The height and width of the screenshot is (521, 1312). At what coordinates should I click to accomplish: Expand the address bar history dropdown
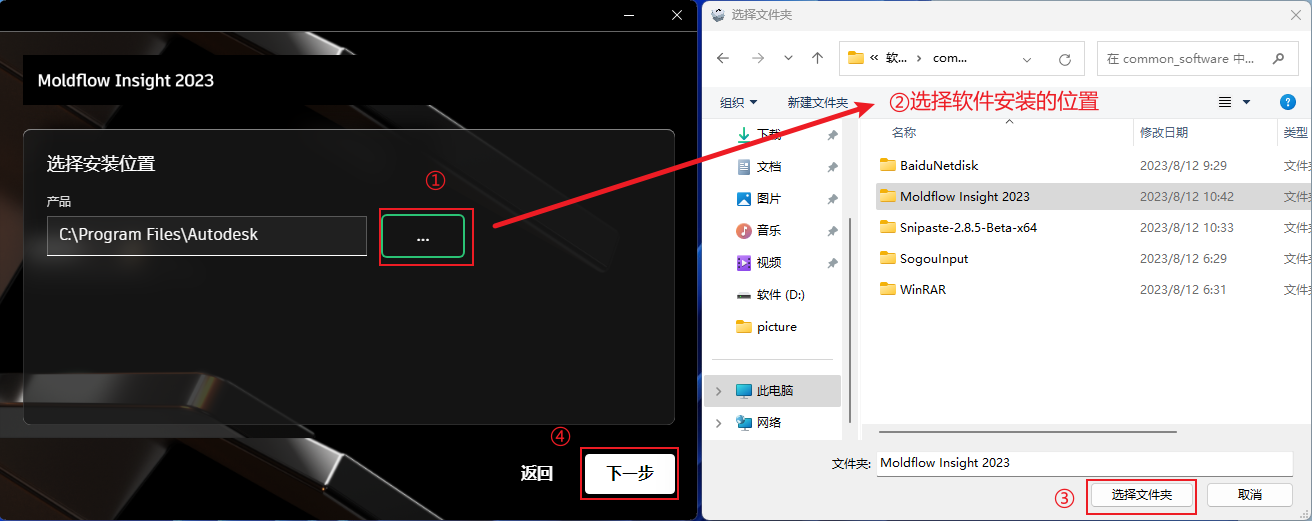click(1028, 59)
